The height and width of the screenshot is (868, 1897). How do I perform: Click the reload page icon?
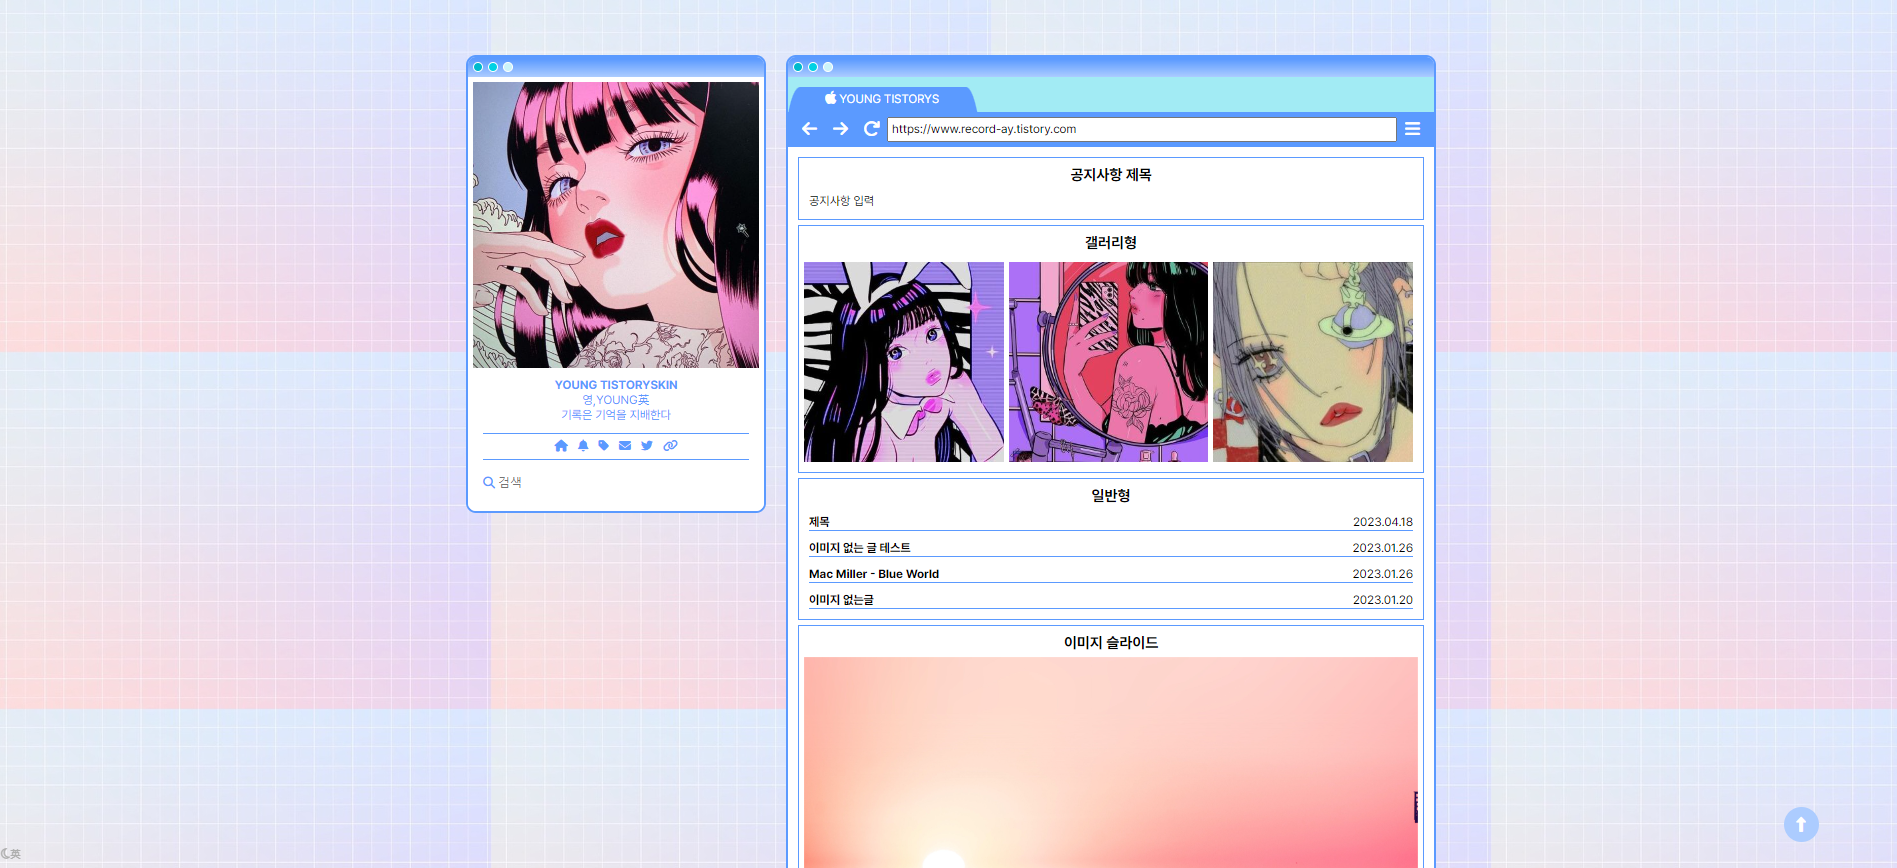tap(872, 129)
